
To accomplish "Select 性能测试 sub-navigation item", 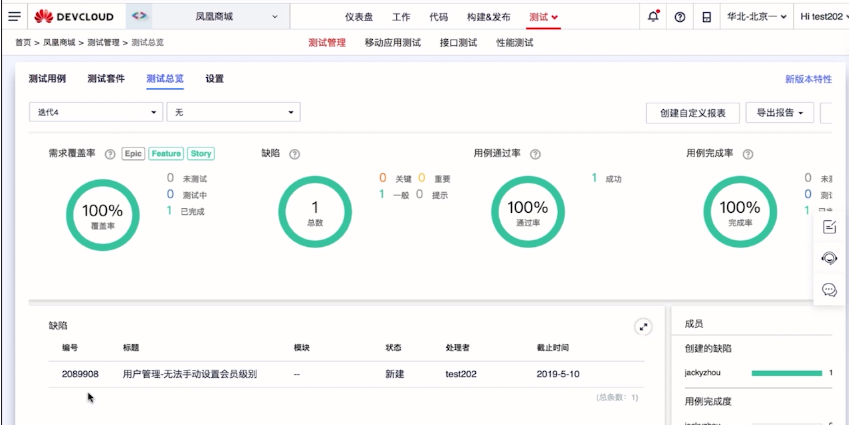I will coord(514,43).
